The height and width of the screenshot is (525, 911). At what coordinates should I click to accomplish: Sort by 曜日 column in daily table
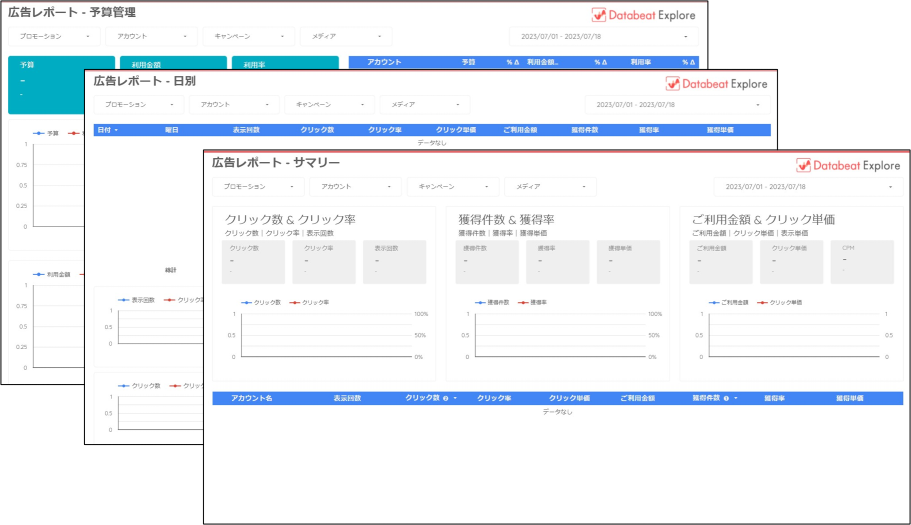pyautogui.click(x=172, y=130)
